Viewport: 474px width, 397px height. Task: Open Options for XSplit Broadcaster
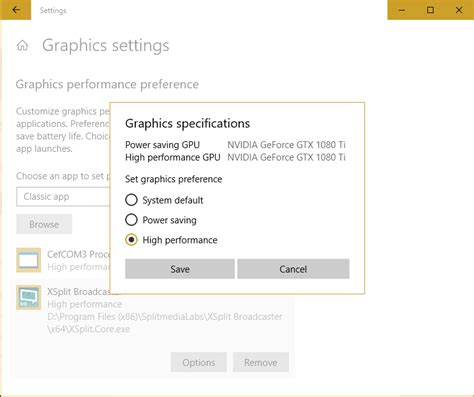tap(199, 362)
